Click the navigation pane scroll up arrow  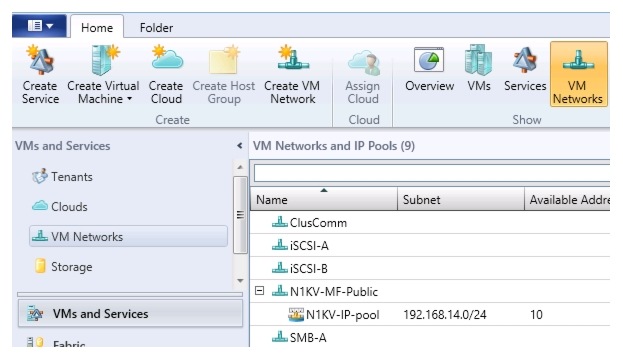point(240,167)
